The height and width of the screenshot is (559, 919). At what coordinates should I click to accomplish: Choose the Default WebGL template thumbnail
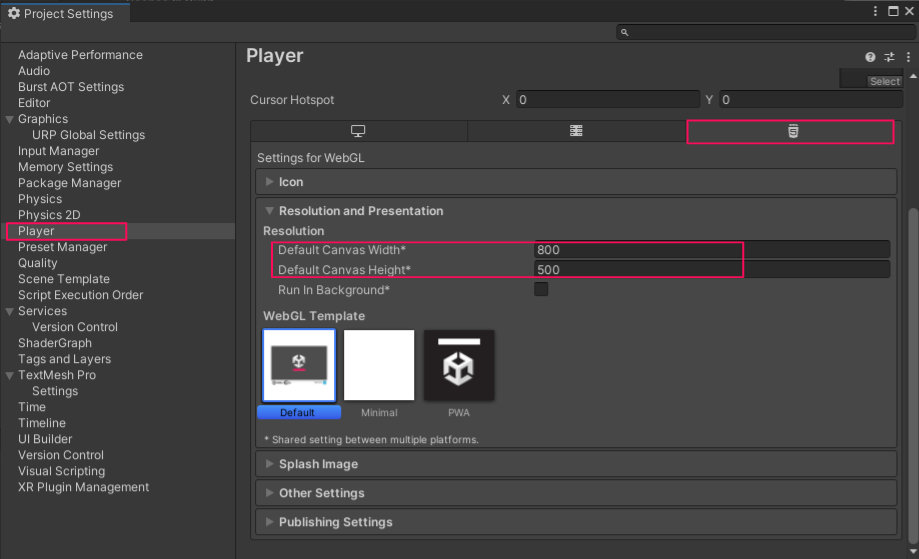(299, 365)
